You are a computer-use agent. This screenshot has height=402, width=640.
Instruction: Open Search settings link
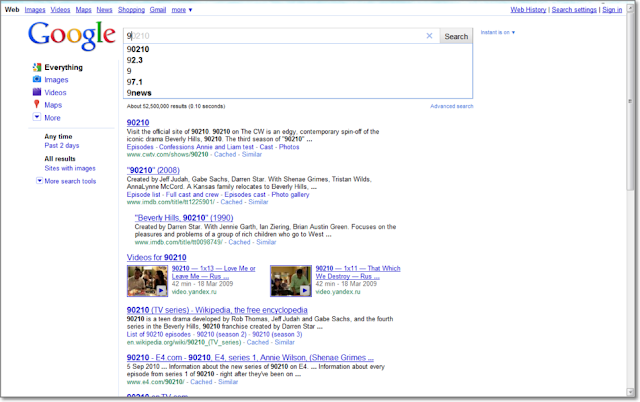(x=574, y=10)
